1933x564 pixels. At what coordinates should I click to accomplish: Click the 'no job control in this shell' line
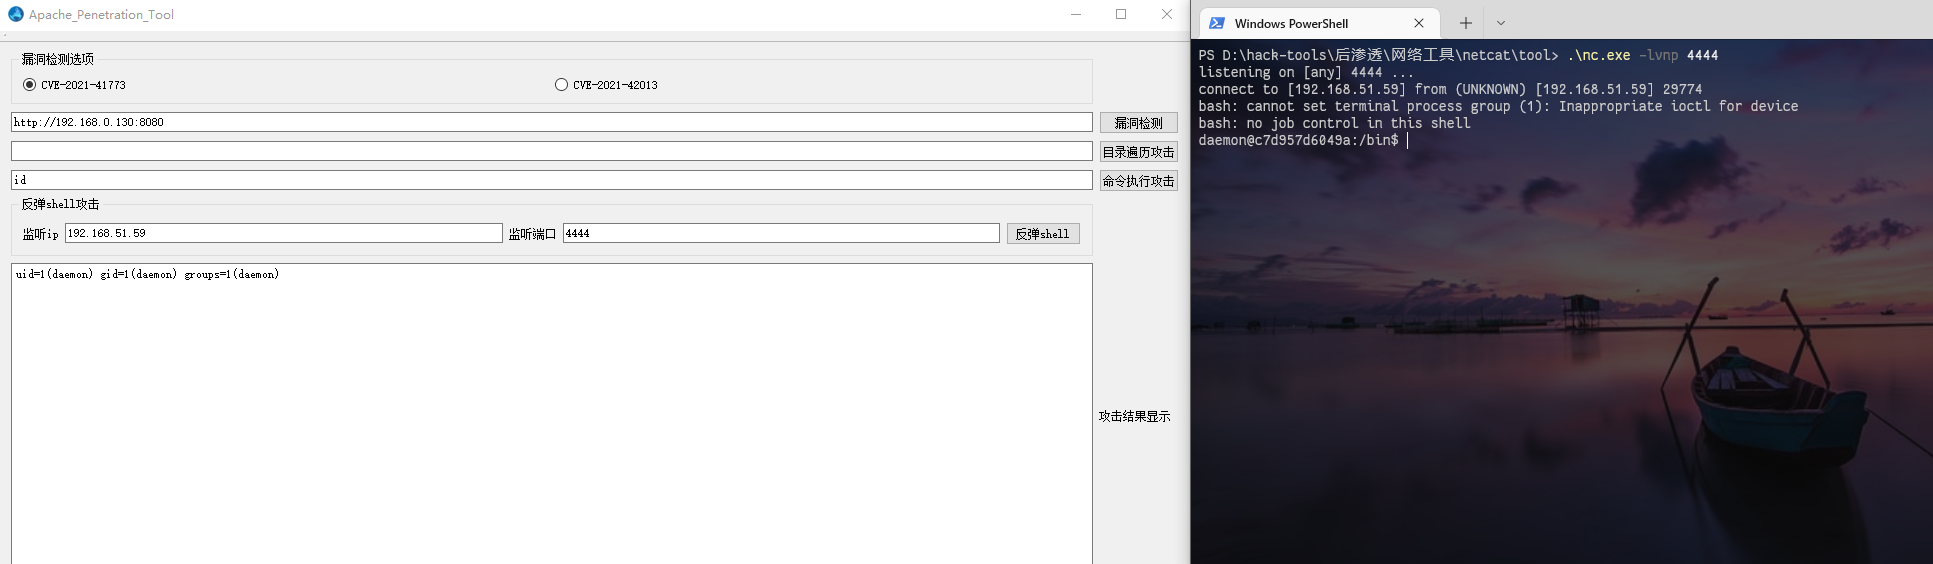[1334, 123]
